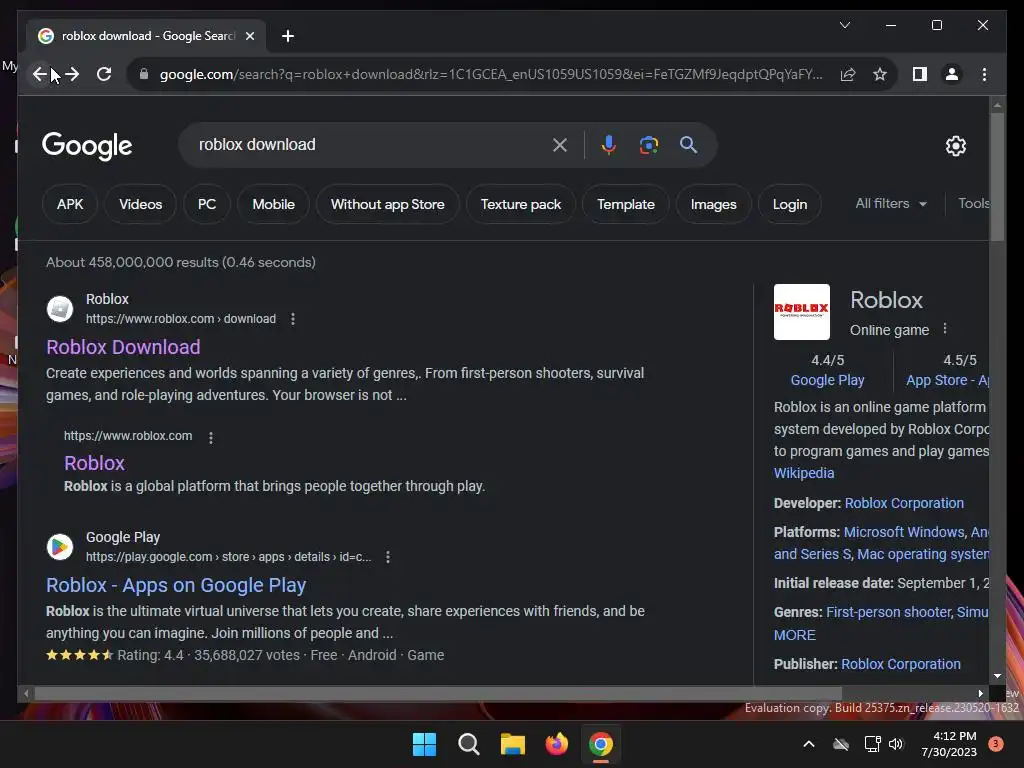The height and width of the screenshot is (768, 1024).
Task: Bookmark this page with the star icon
Action: (880, 74)
